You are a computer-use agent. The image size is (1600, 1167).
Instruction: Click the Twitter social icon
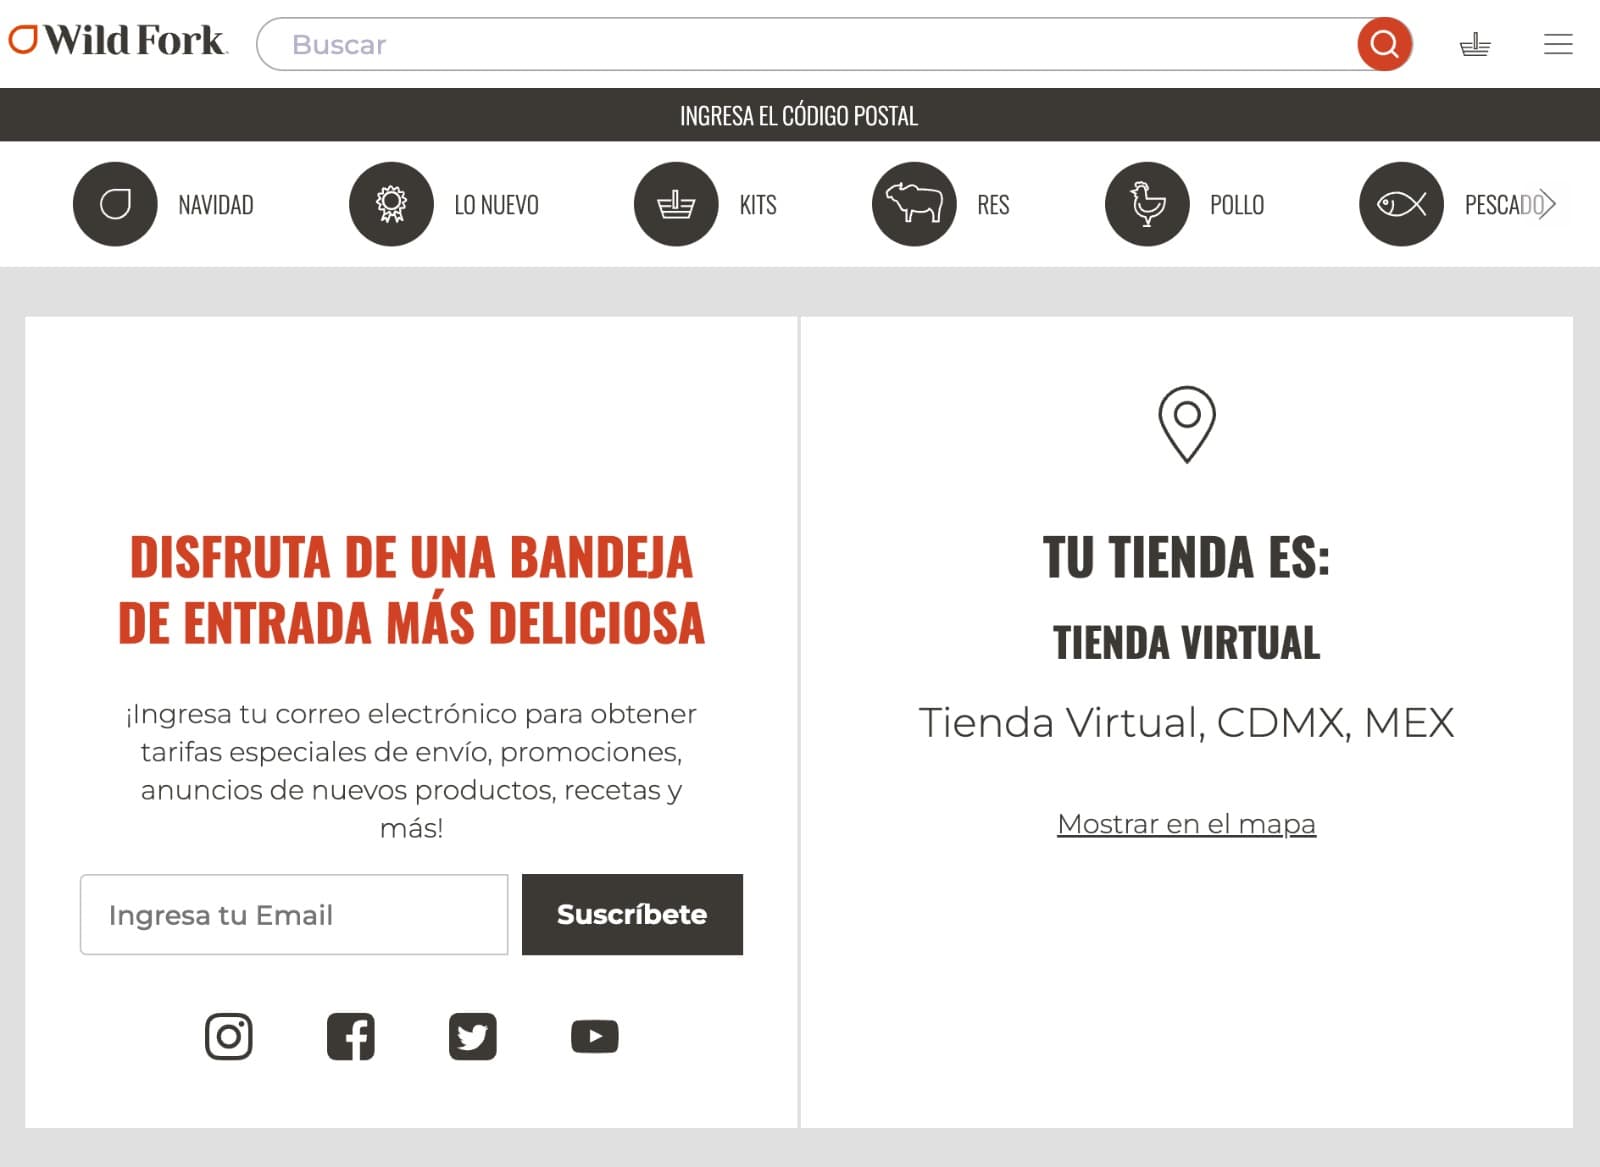coord(473,1037)
